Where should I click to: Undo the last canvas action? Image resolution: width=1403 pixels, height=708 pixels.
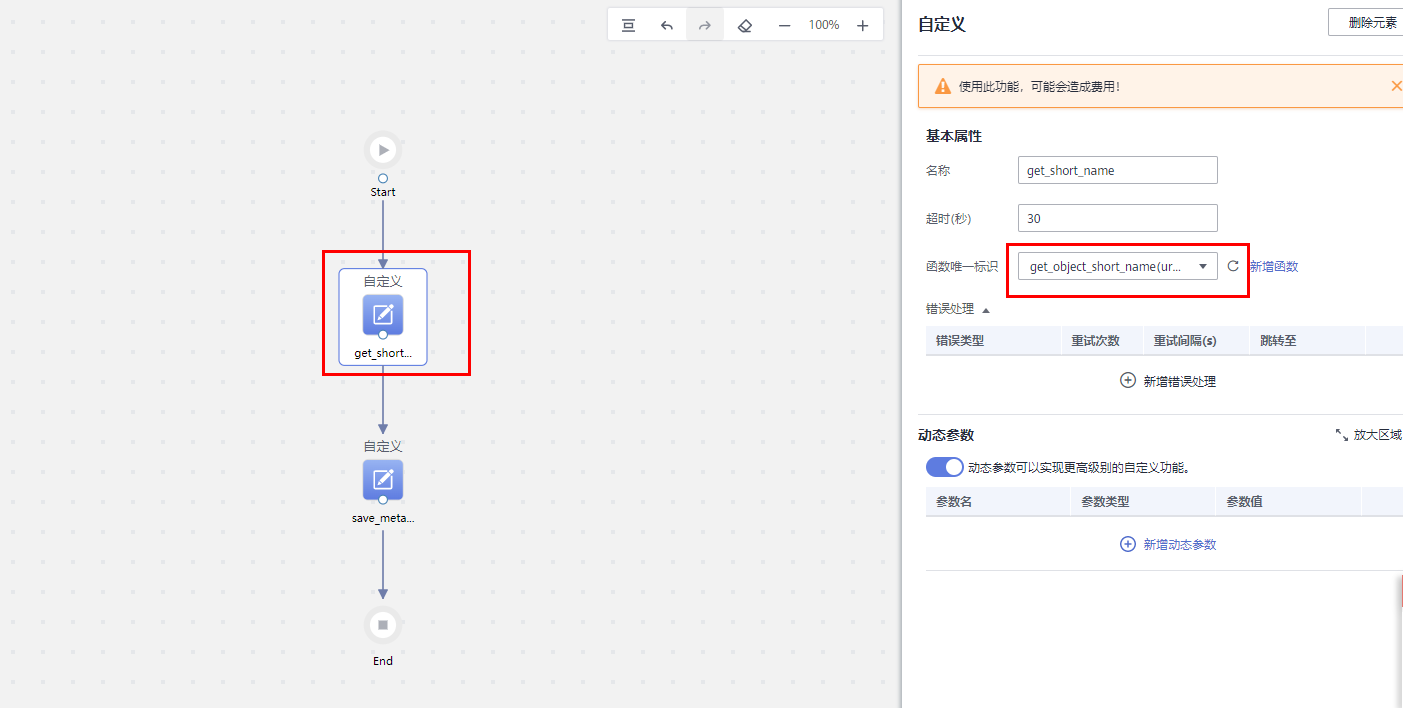pos(667,24)
